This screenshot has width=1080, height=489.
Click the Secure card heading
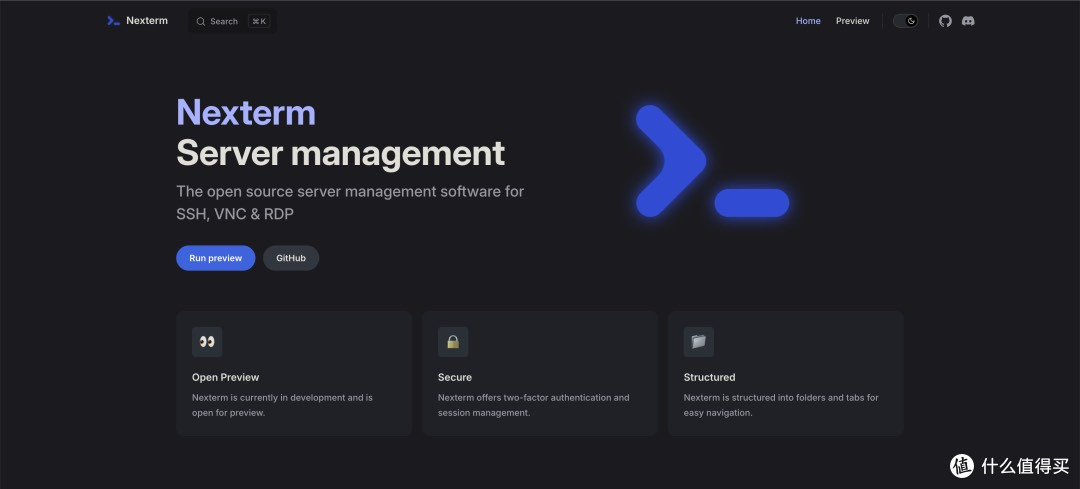pos(455,377)
